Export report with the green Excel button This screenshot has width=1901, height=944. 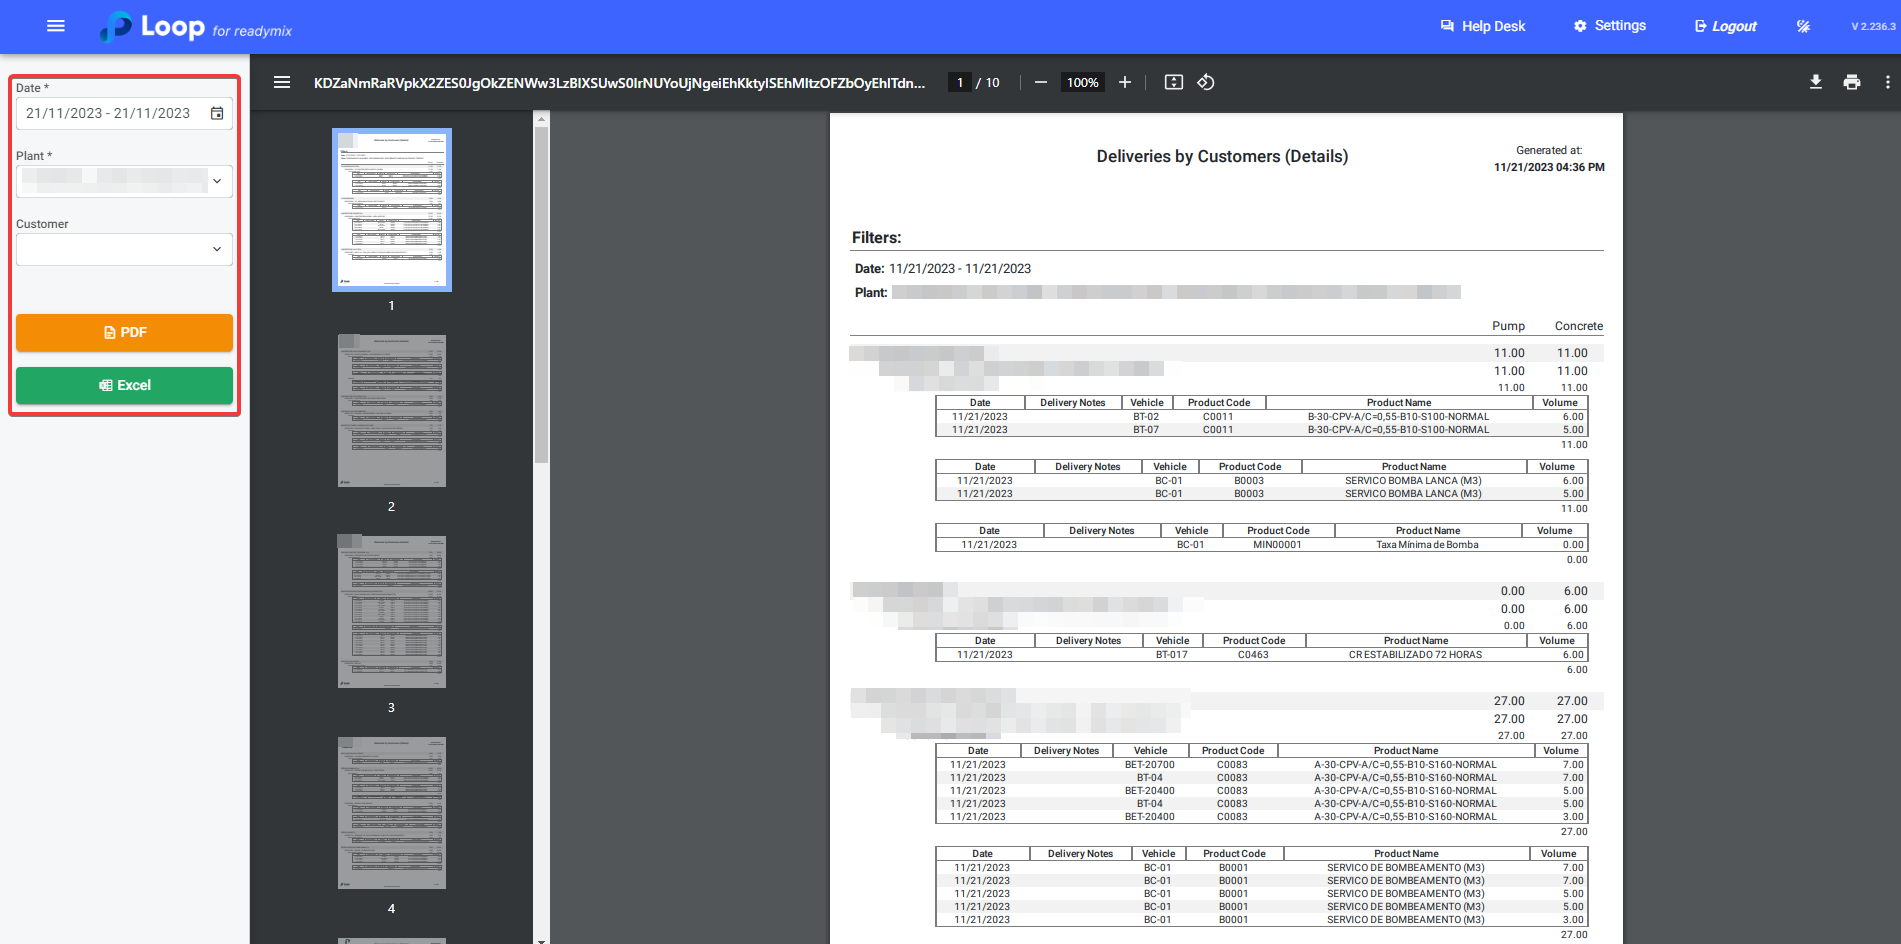click(124, 385)
